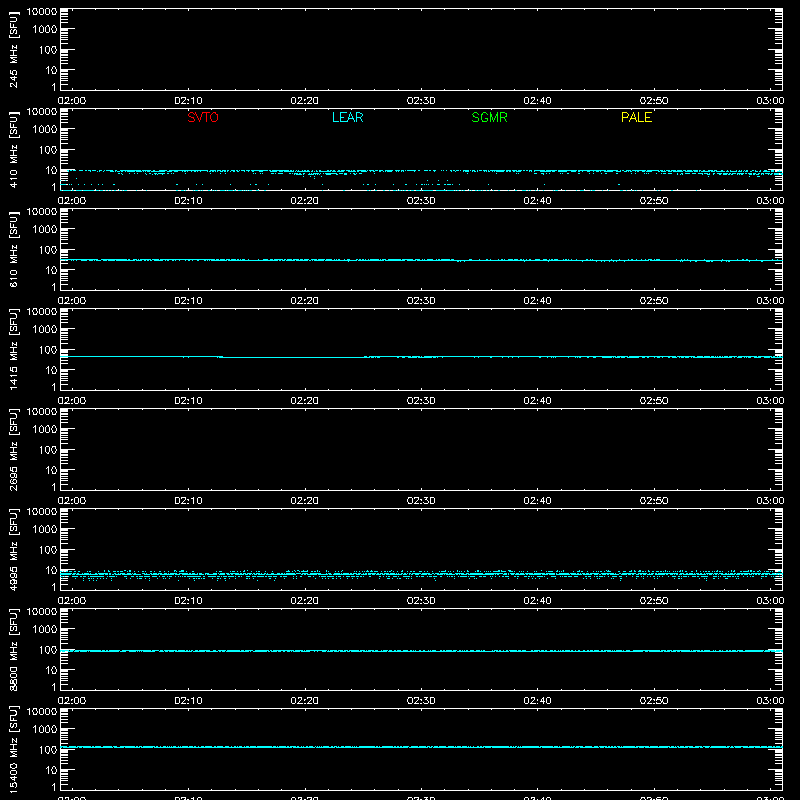Select the 410 MHz [SFU] axis title
800x800 pixels.
pos(13,149)
